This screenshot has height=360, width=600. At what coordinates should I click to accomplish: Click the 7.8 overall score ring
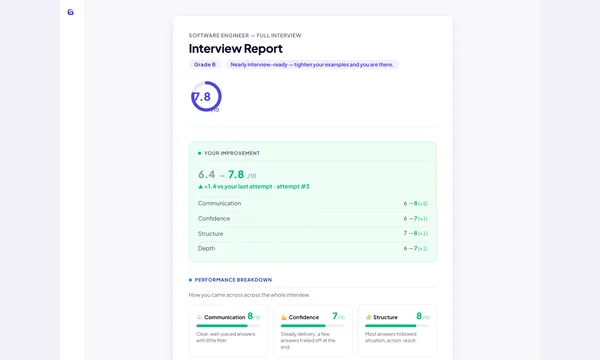coord(206,96)
